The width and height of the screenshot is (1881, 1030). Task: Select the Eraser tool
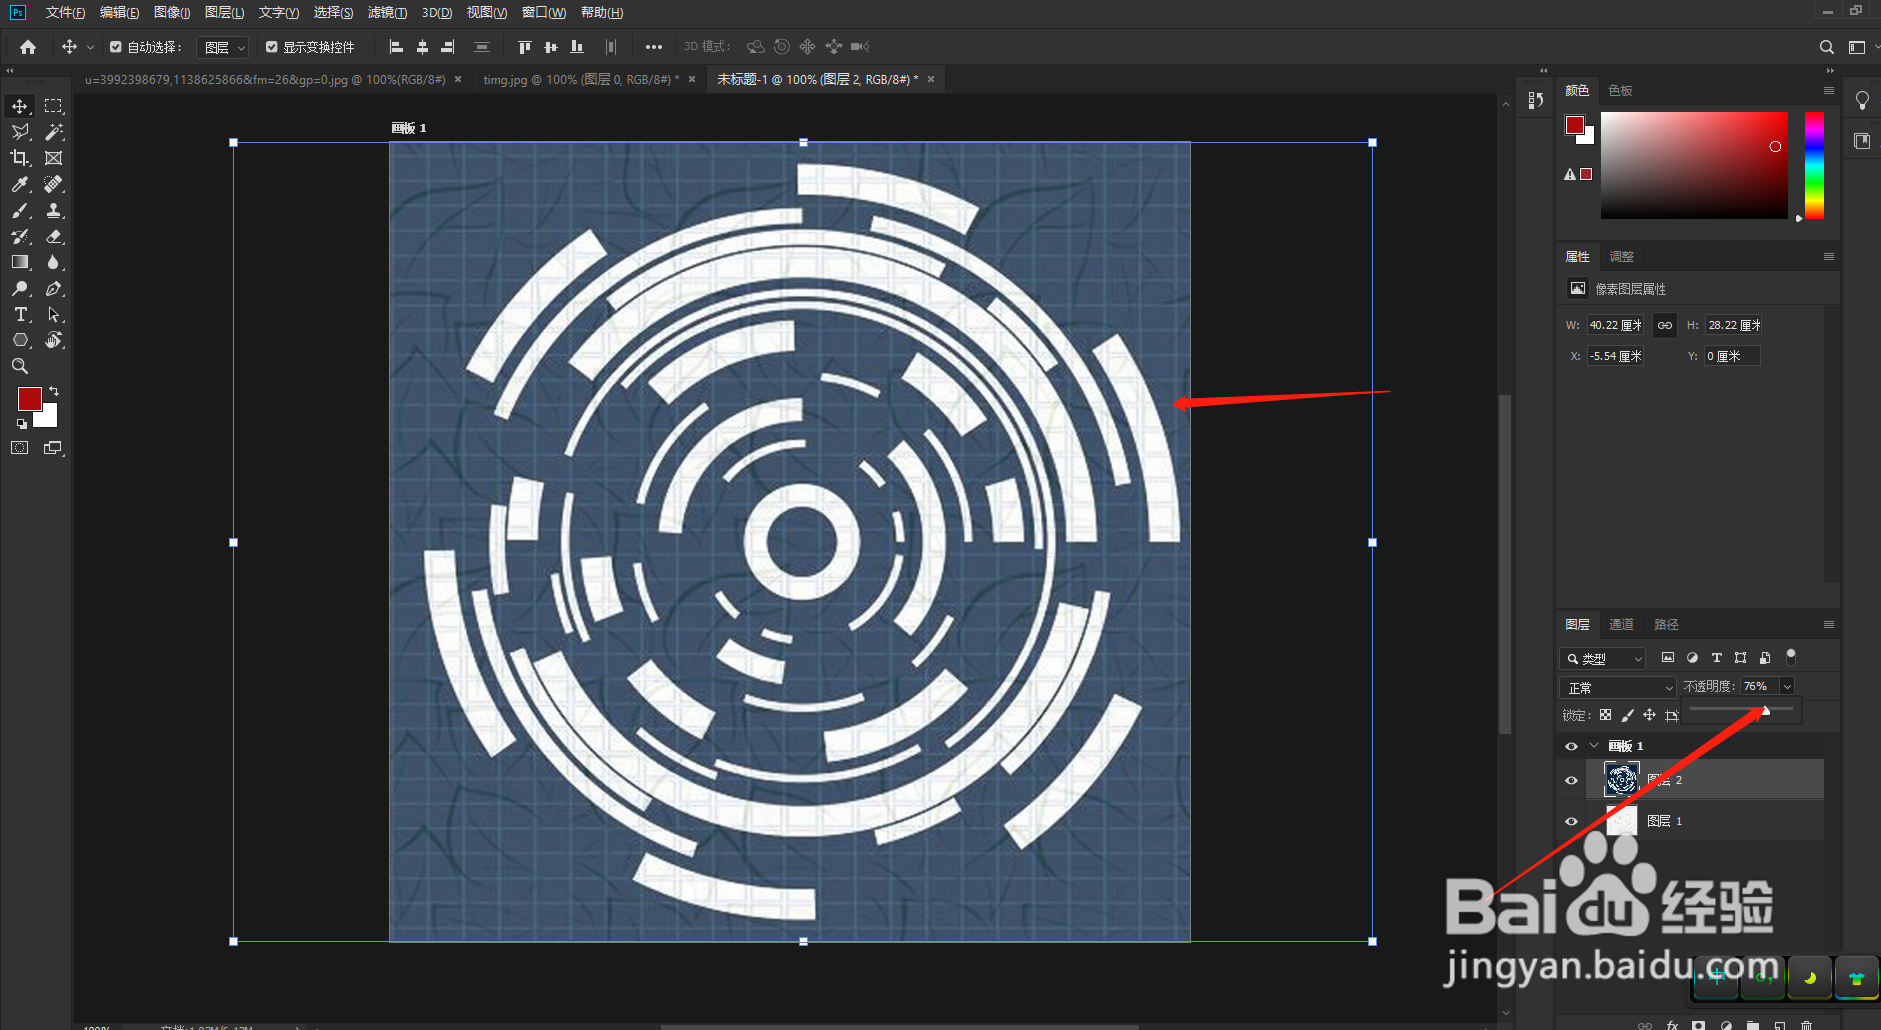54,236
